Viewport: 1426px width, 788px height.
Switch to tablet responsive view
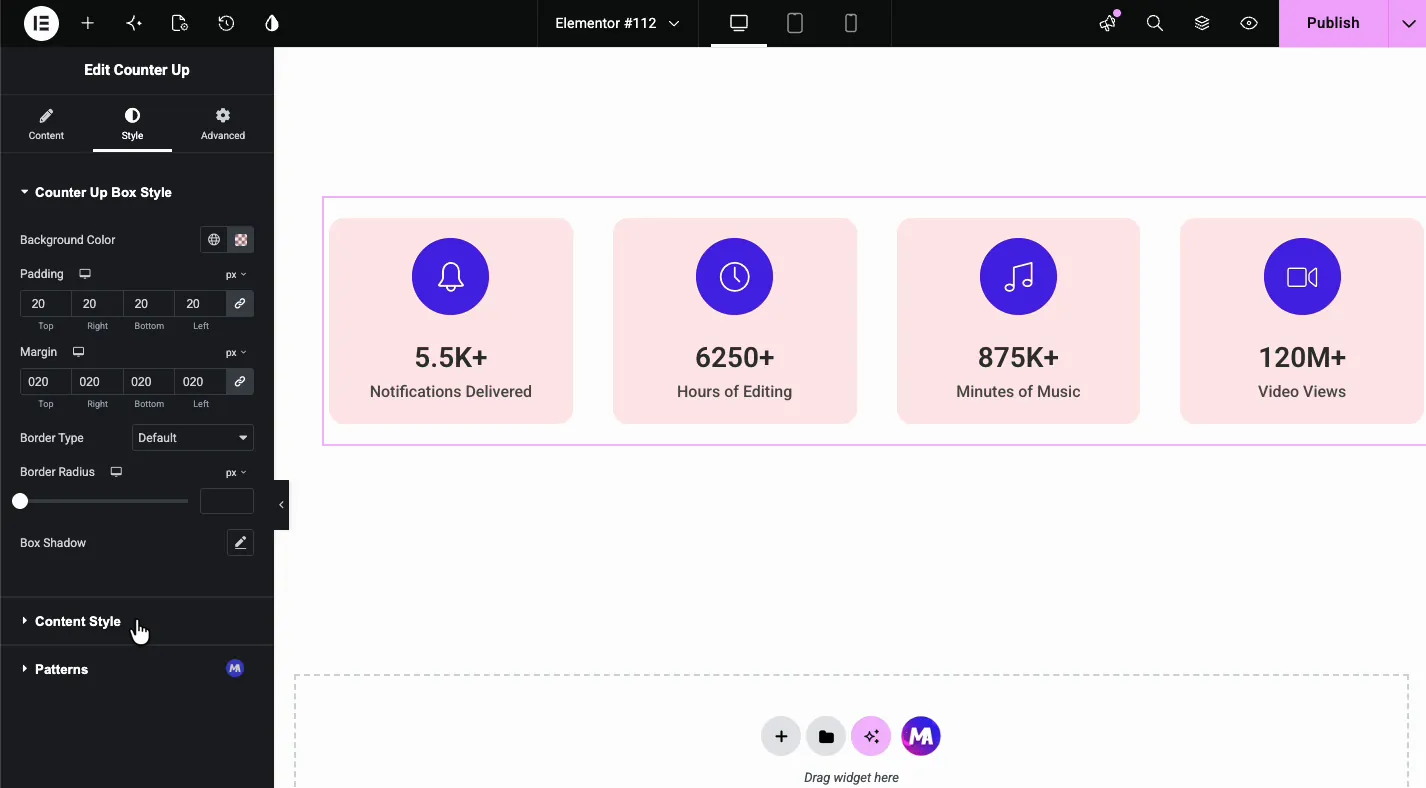point(795,23)
